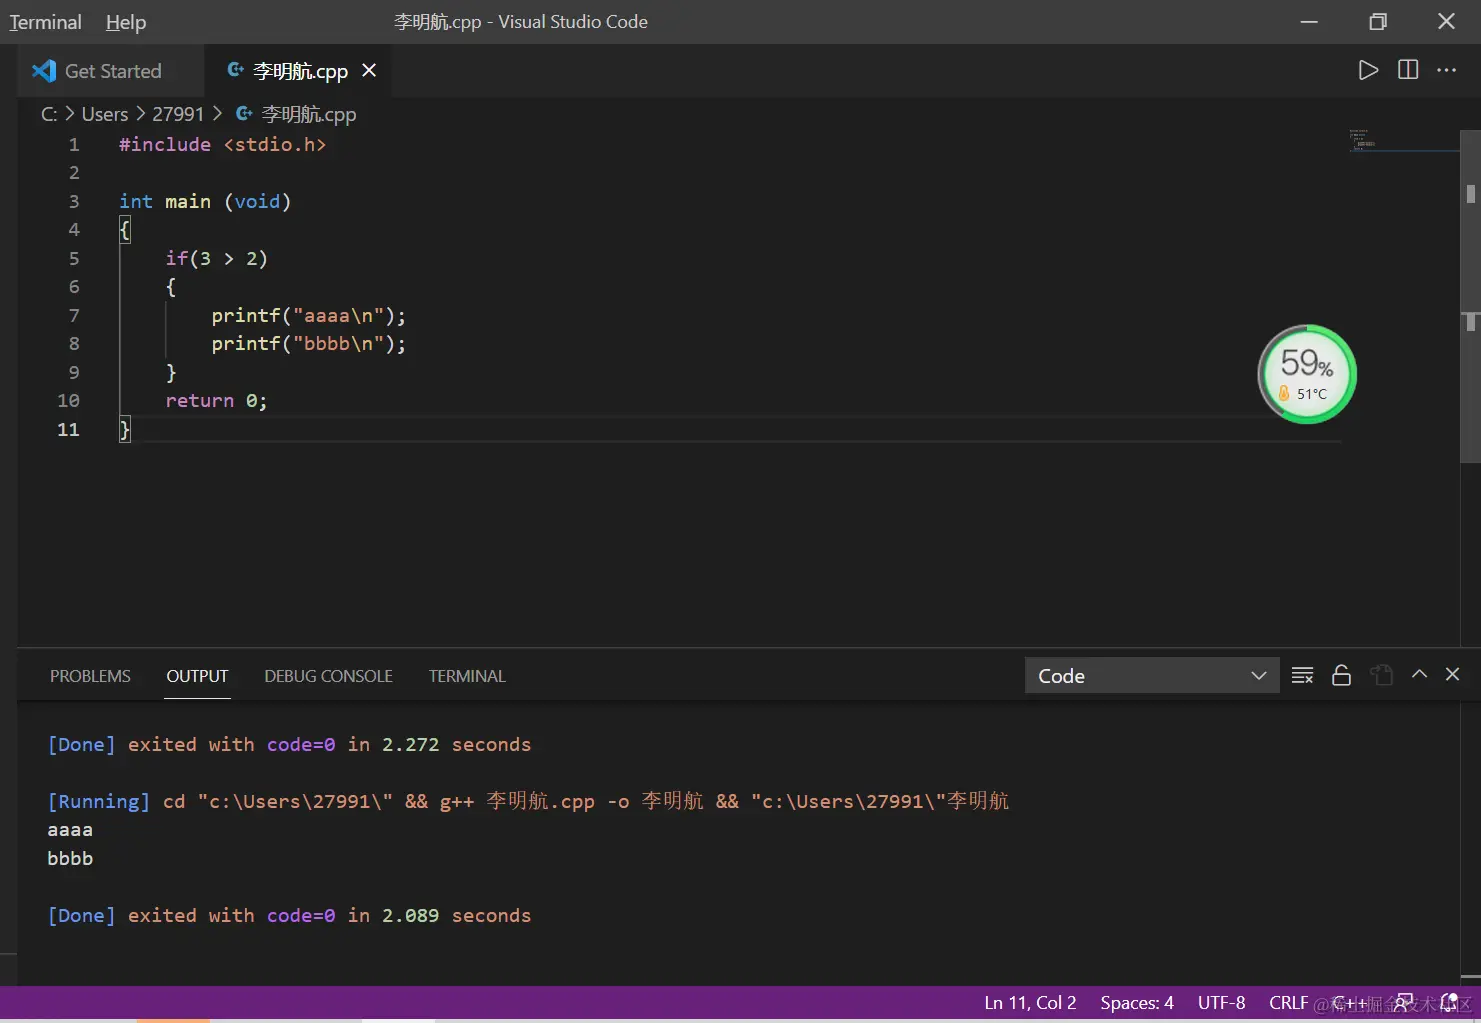Click the Users breadcrumb segment
The width and height of the screenshot is (1481, 1023).
pos(105,114)
